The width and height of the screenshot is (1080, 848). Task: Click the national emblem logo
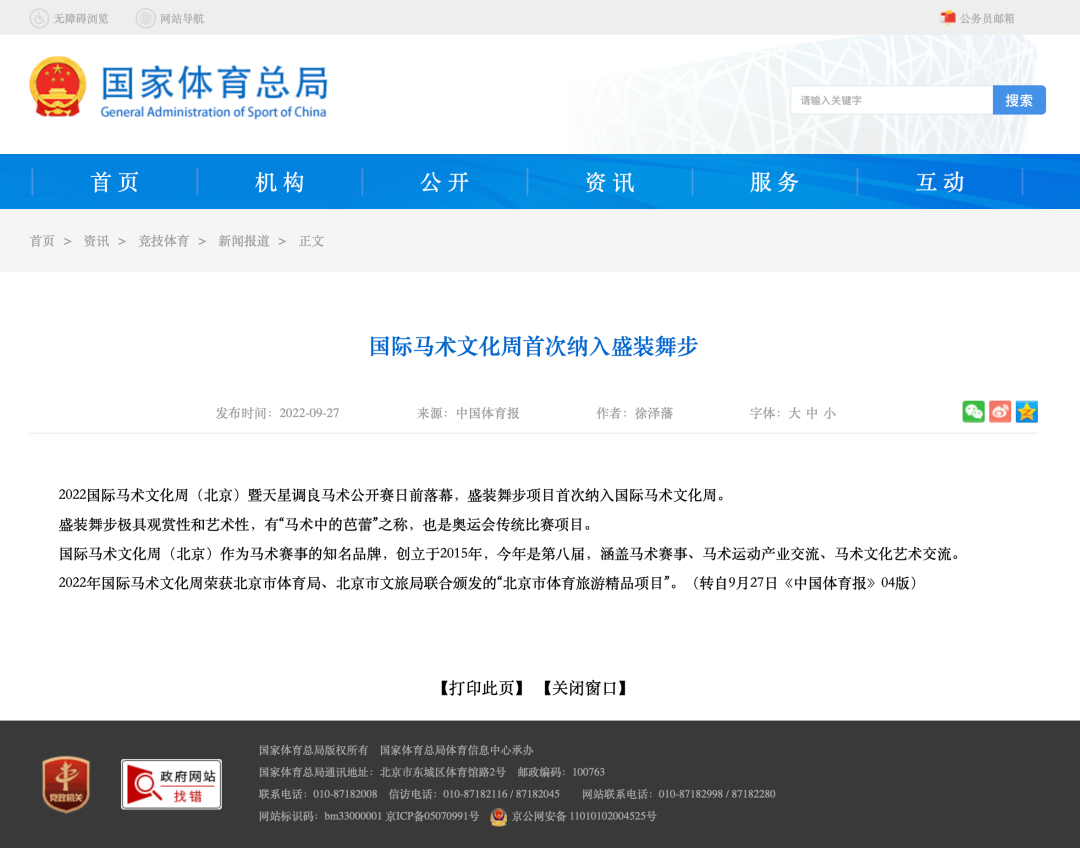pyautogui.click(x=58, y=87)
